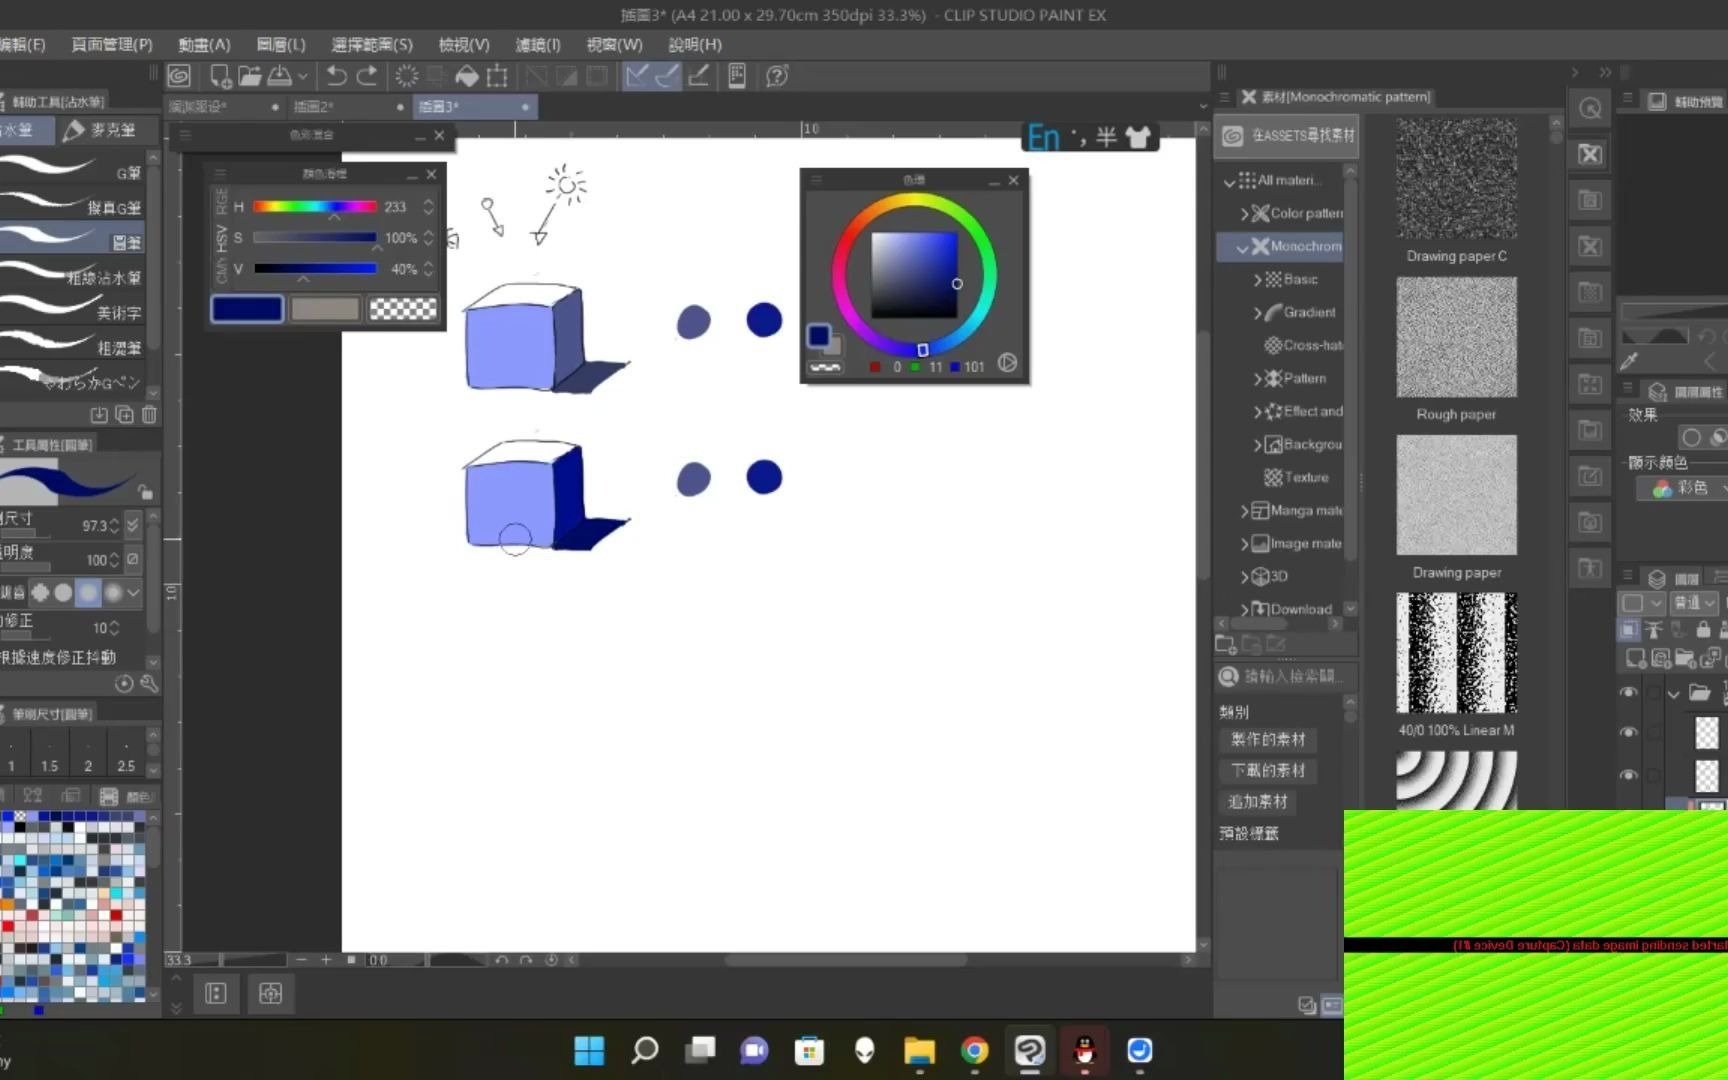Open the 選擇範圍(S) menu
1728x1080 pixels.
point(371,44)
